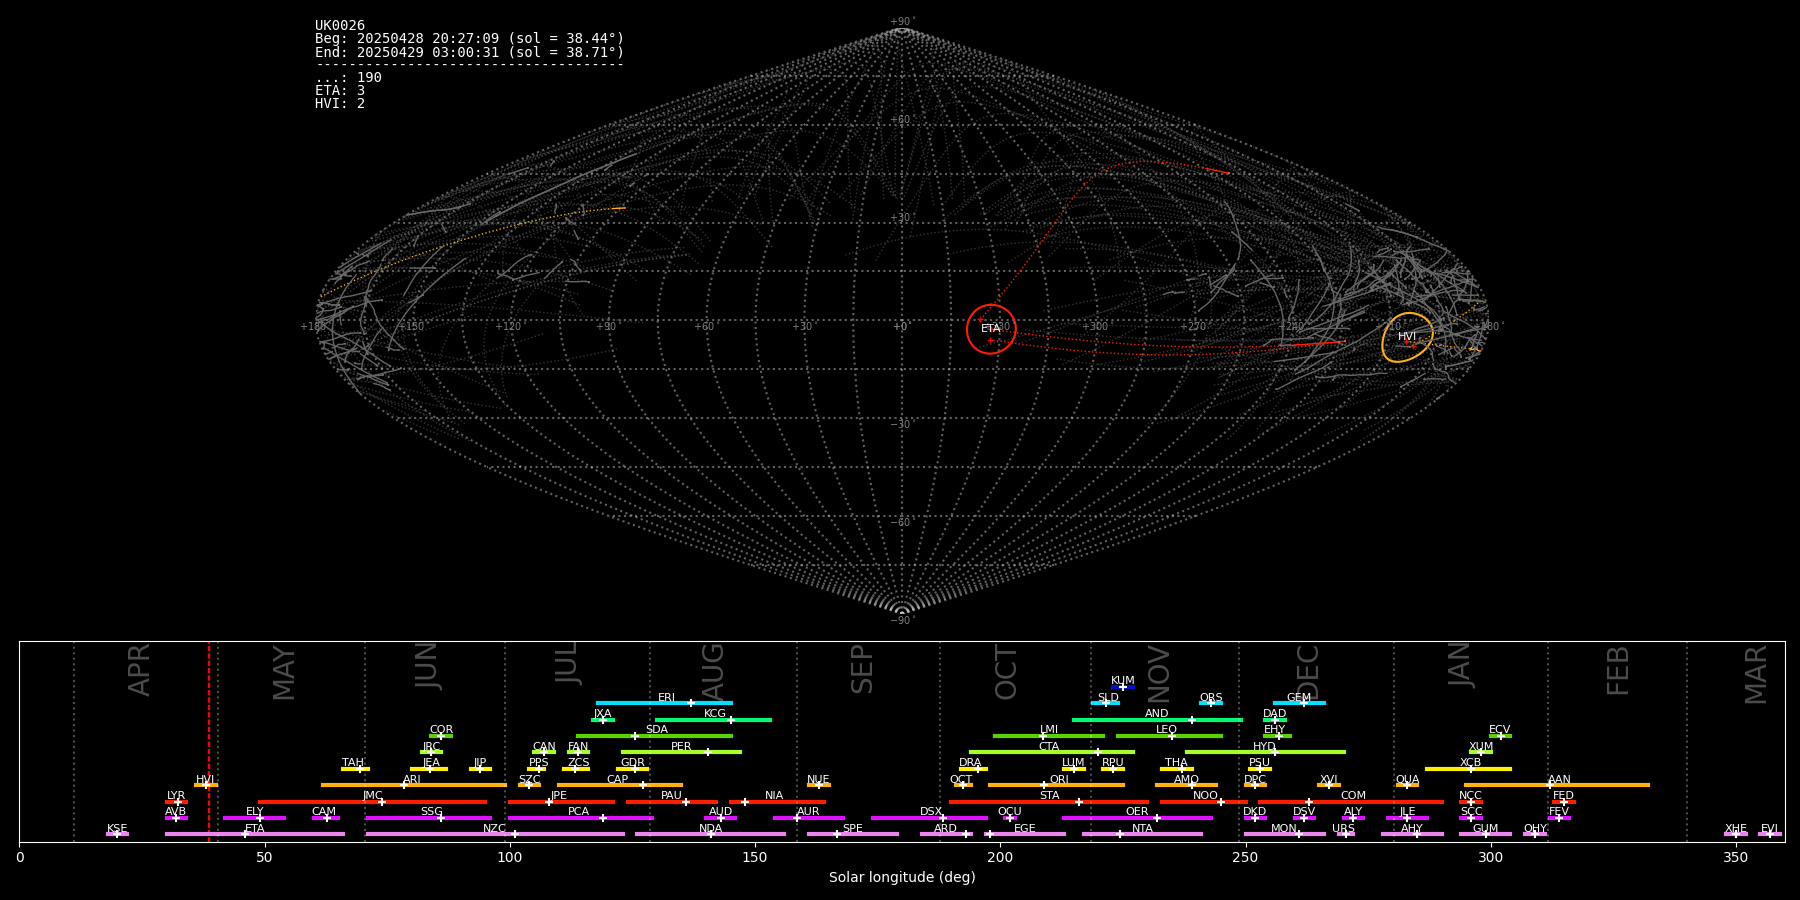Select the JMC shower bar
Screen dimensions: 1800x900
pyautogui.click(x=373, y=802)
